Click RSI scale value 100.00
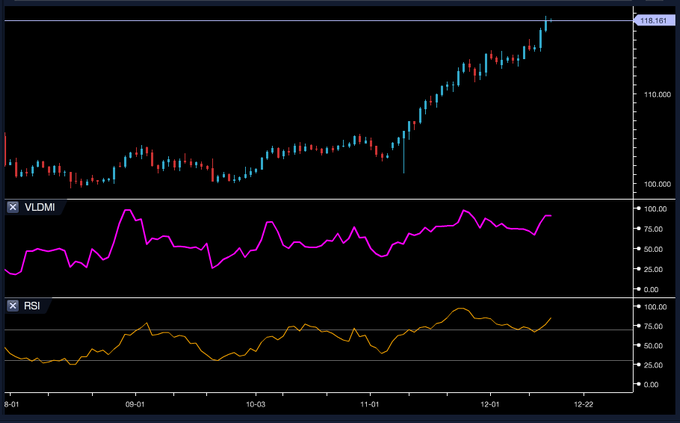Image resolution: width=680 pixels, height=423 pixels. click(655, 307)
